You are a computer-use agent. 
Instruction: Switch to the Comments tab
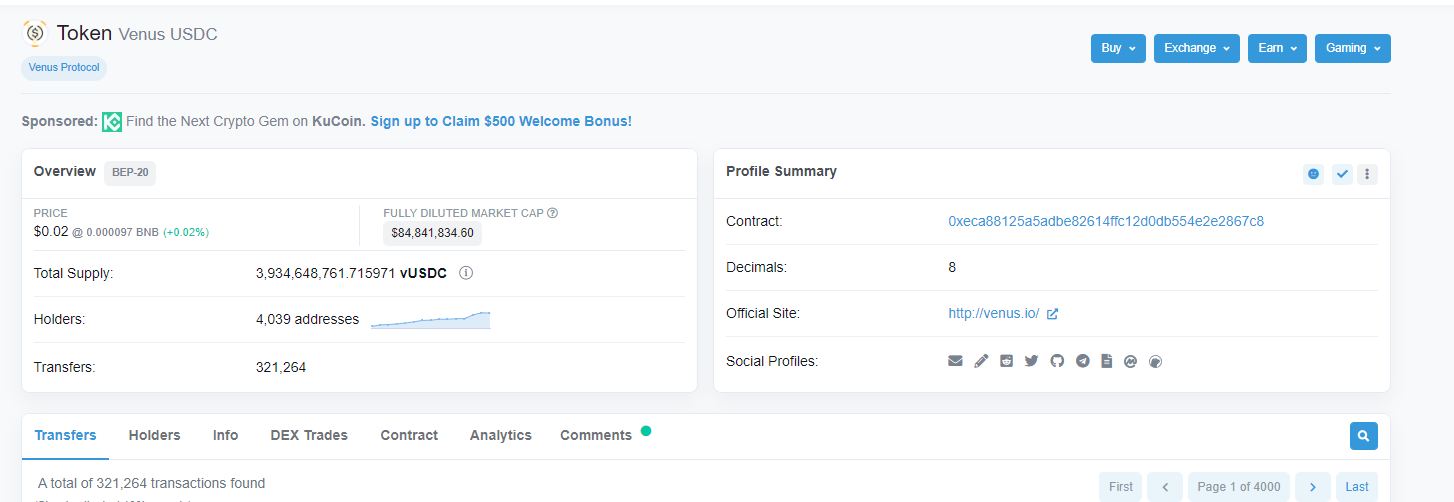point(596,435)
